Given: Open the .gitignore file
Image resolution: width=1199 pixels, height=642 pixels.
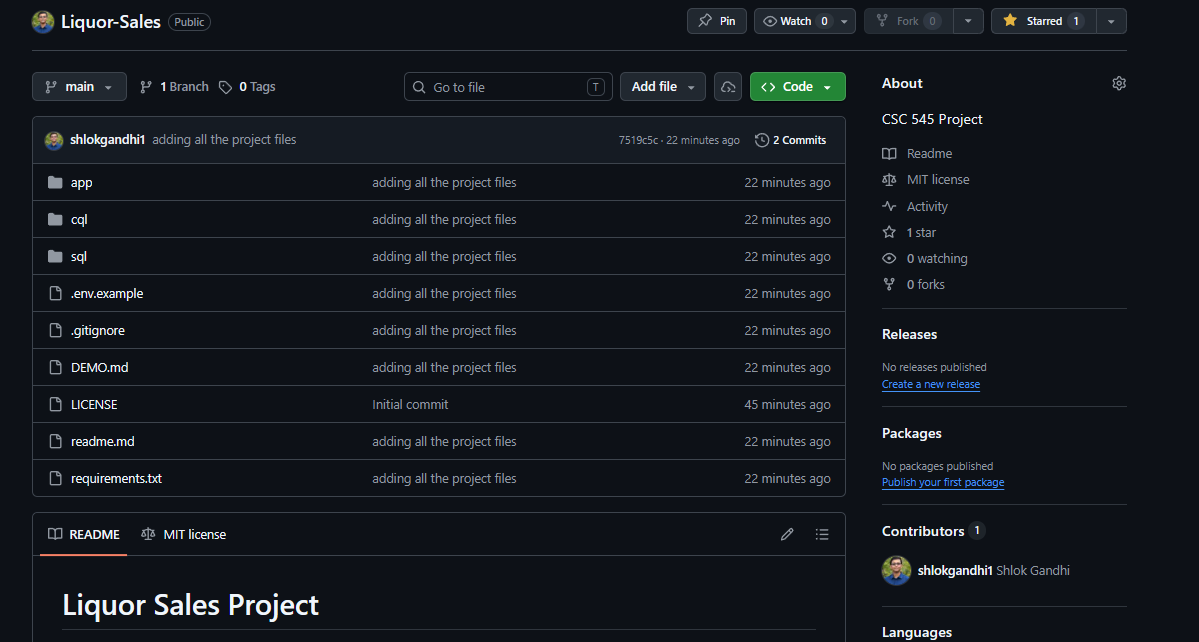Looking at the screenshot, I should [98, 331].
